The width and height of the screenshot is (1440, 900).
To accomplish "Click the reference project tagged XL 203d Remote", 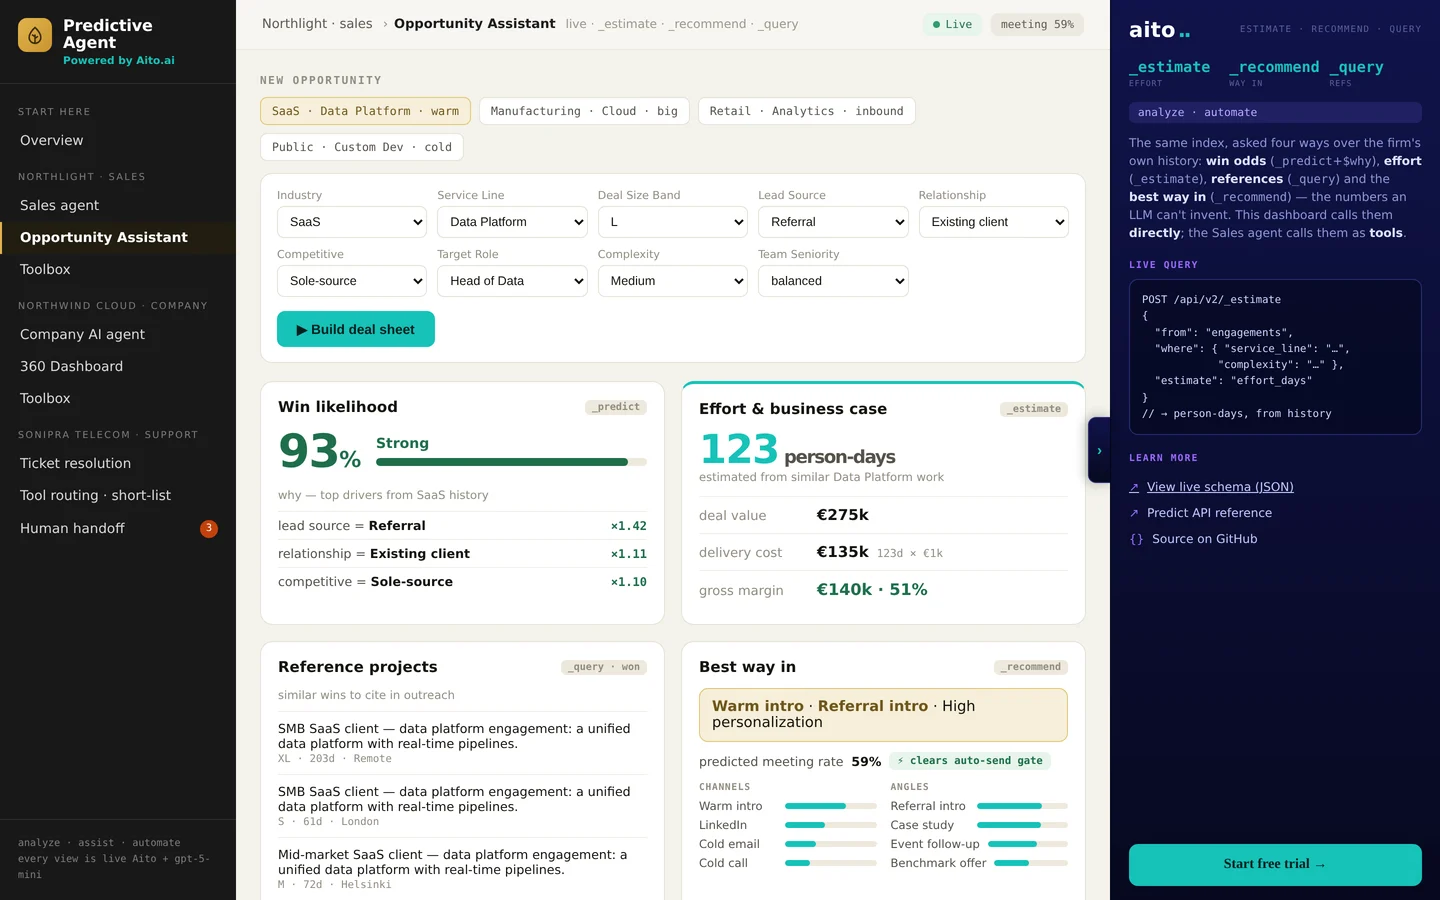I will click(462, 743).
